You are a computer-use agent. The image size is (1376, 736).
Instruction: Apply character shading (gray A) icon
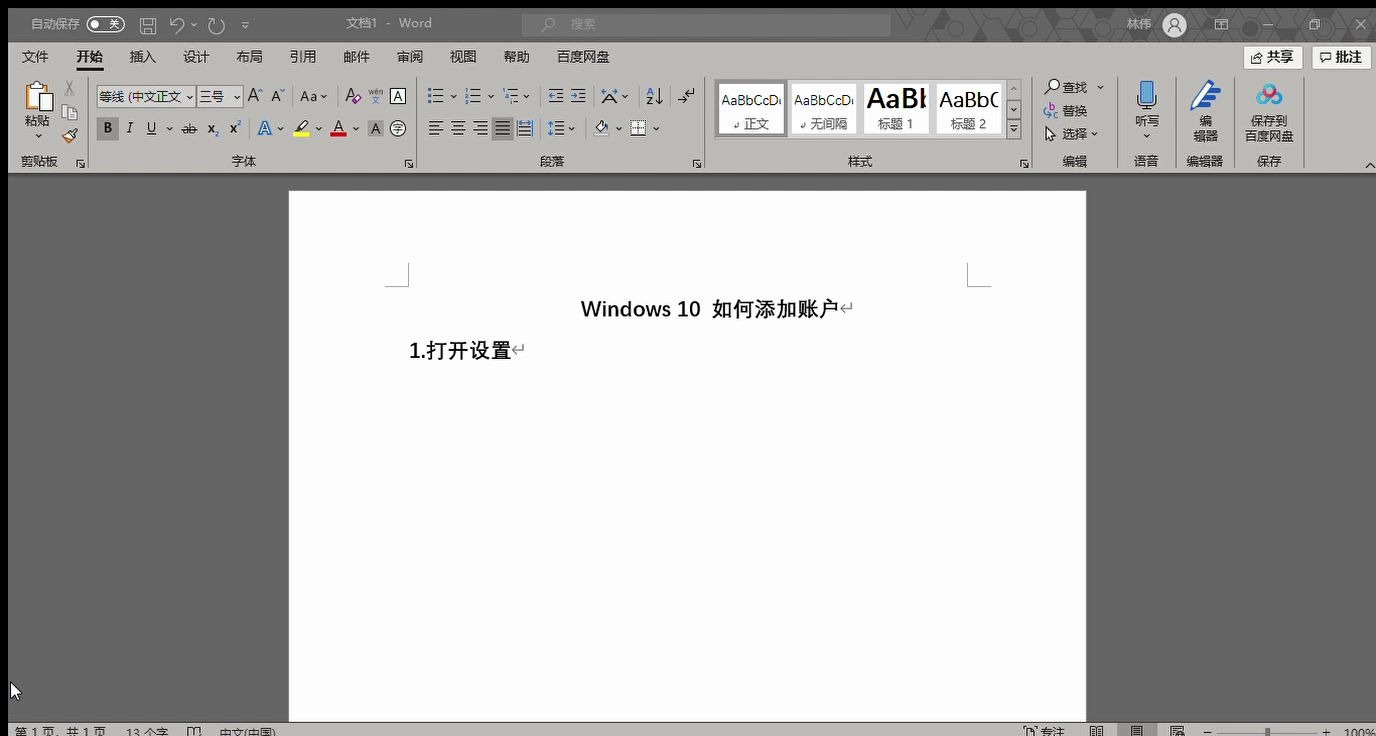pyautogui.click(x=375, y=128)
